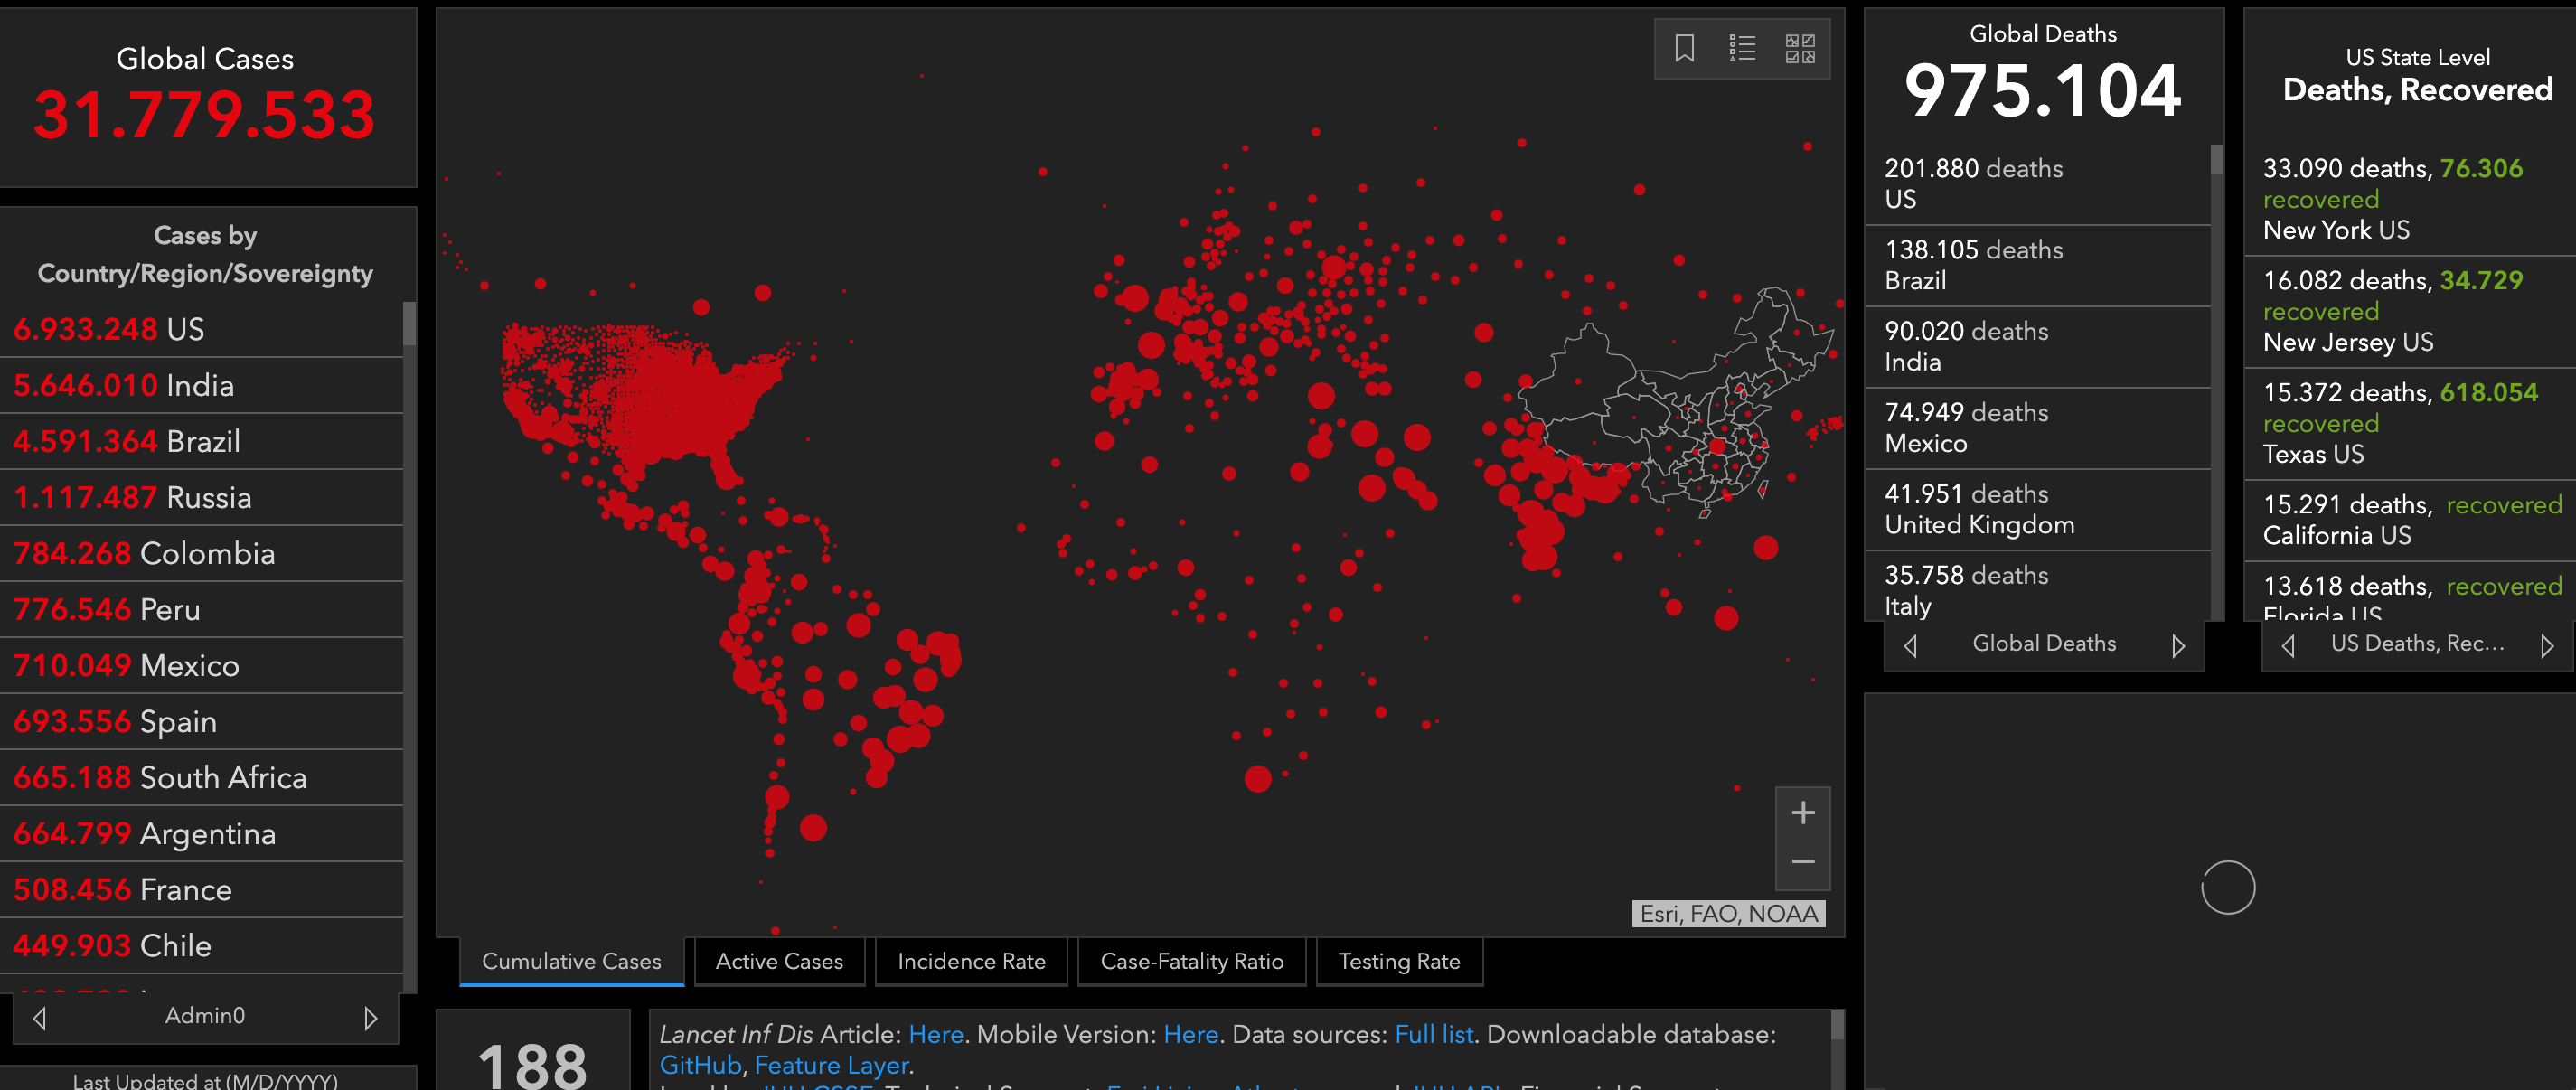Screen dimensions: 2576x1090
Task: Open the Case-Fatality Ratio tab
Action: coord(1191,961)
